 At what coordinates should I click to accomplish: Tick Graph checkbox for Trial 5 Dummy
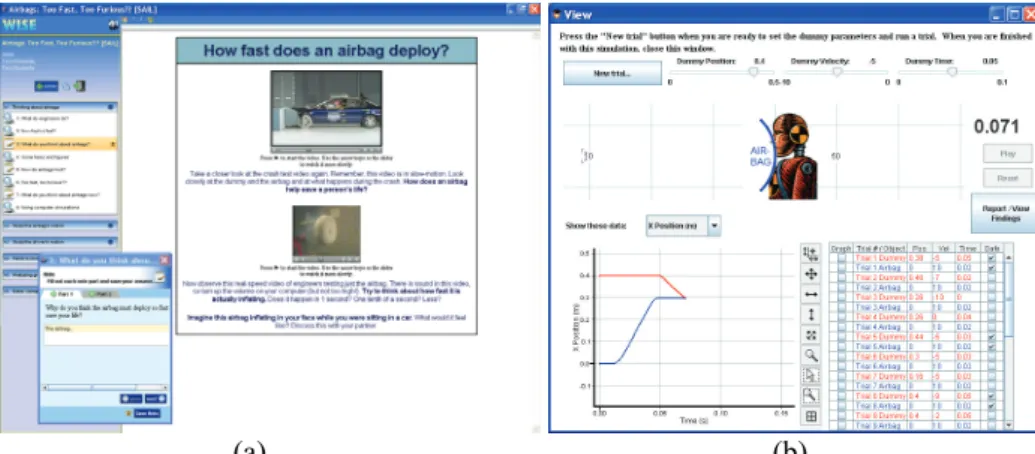841,337
